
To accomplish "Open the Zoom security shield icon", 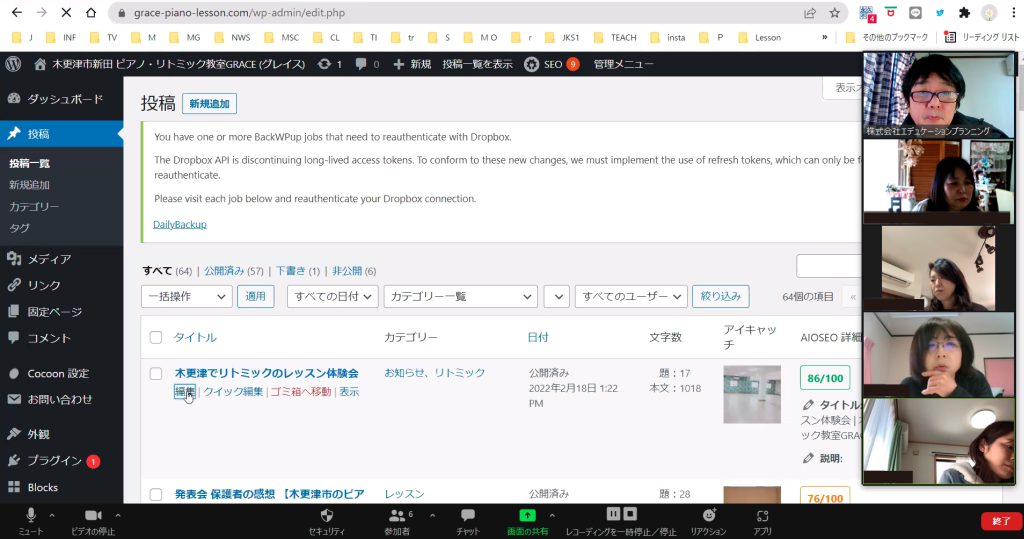I will tap(327, 514).
